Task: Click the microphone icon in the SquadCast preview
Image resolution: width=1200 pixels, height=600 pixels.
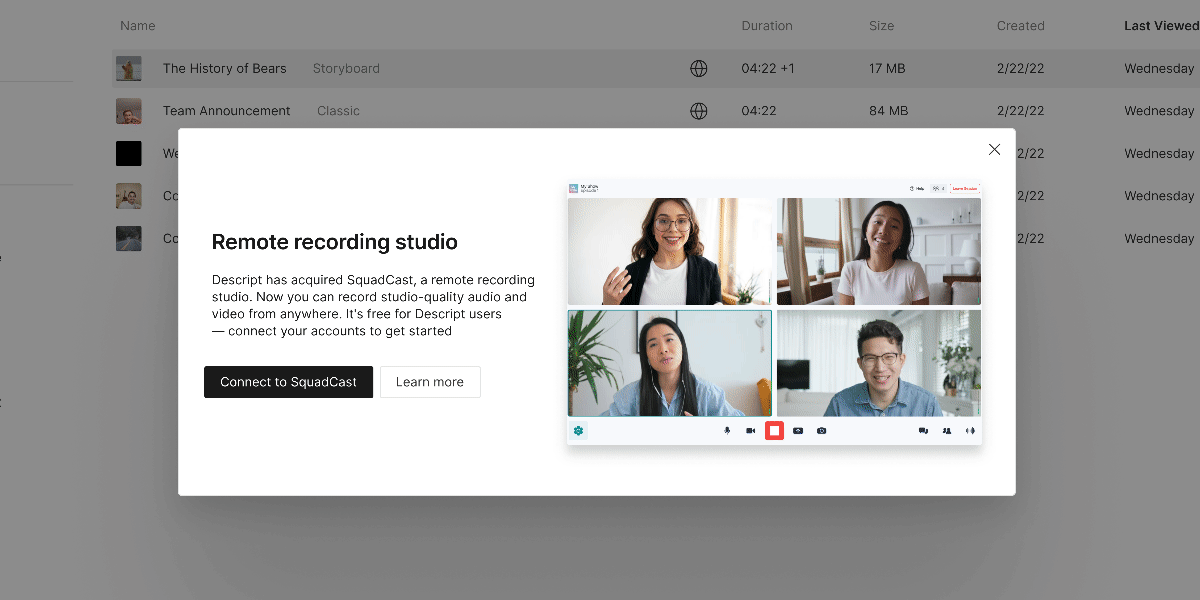Action: pyautogui.click(x=727, y=431)
